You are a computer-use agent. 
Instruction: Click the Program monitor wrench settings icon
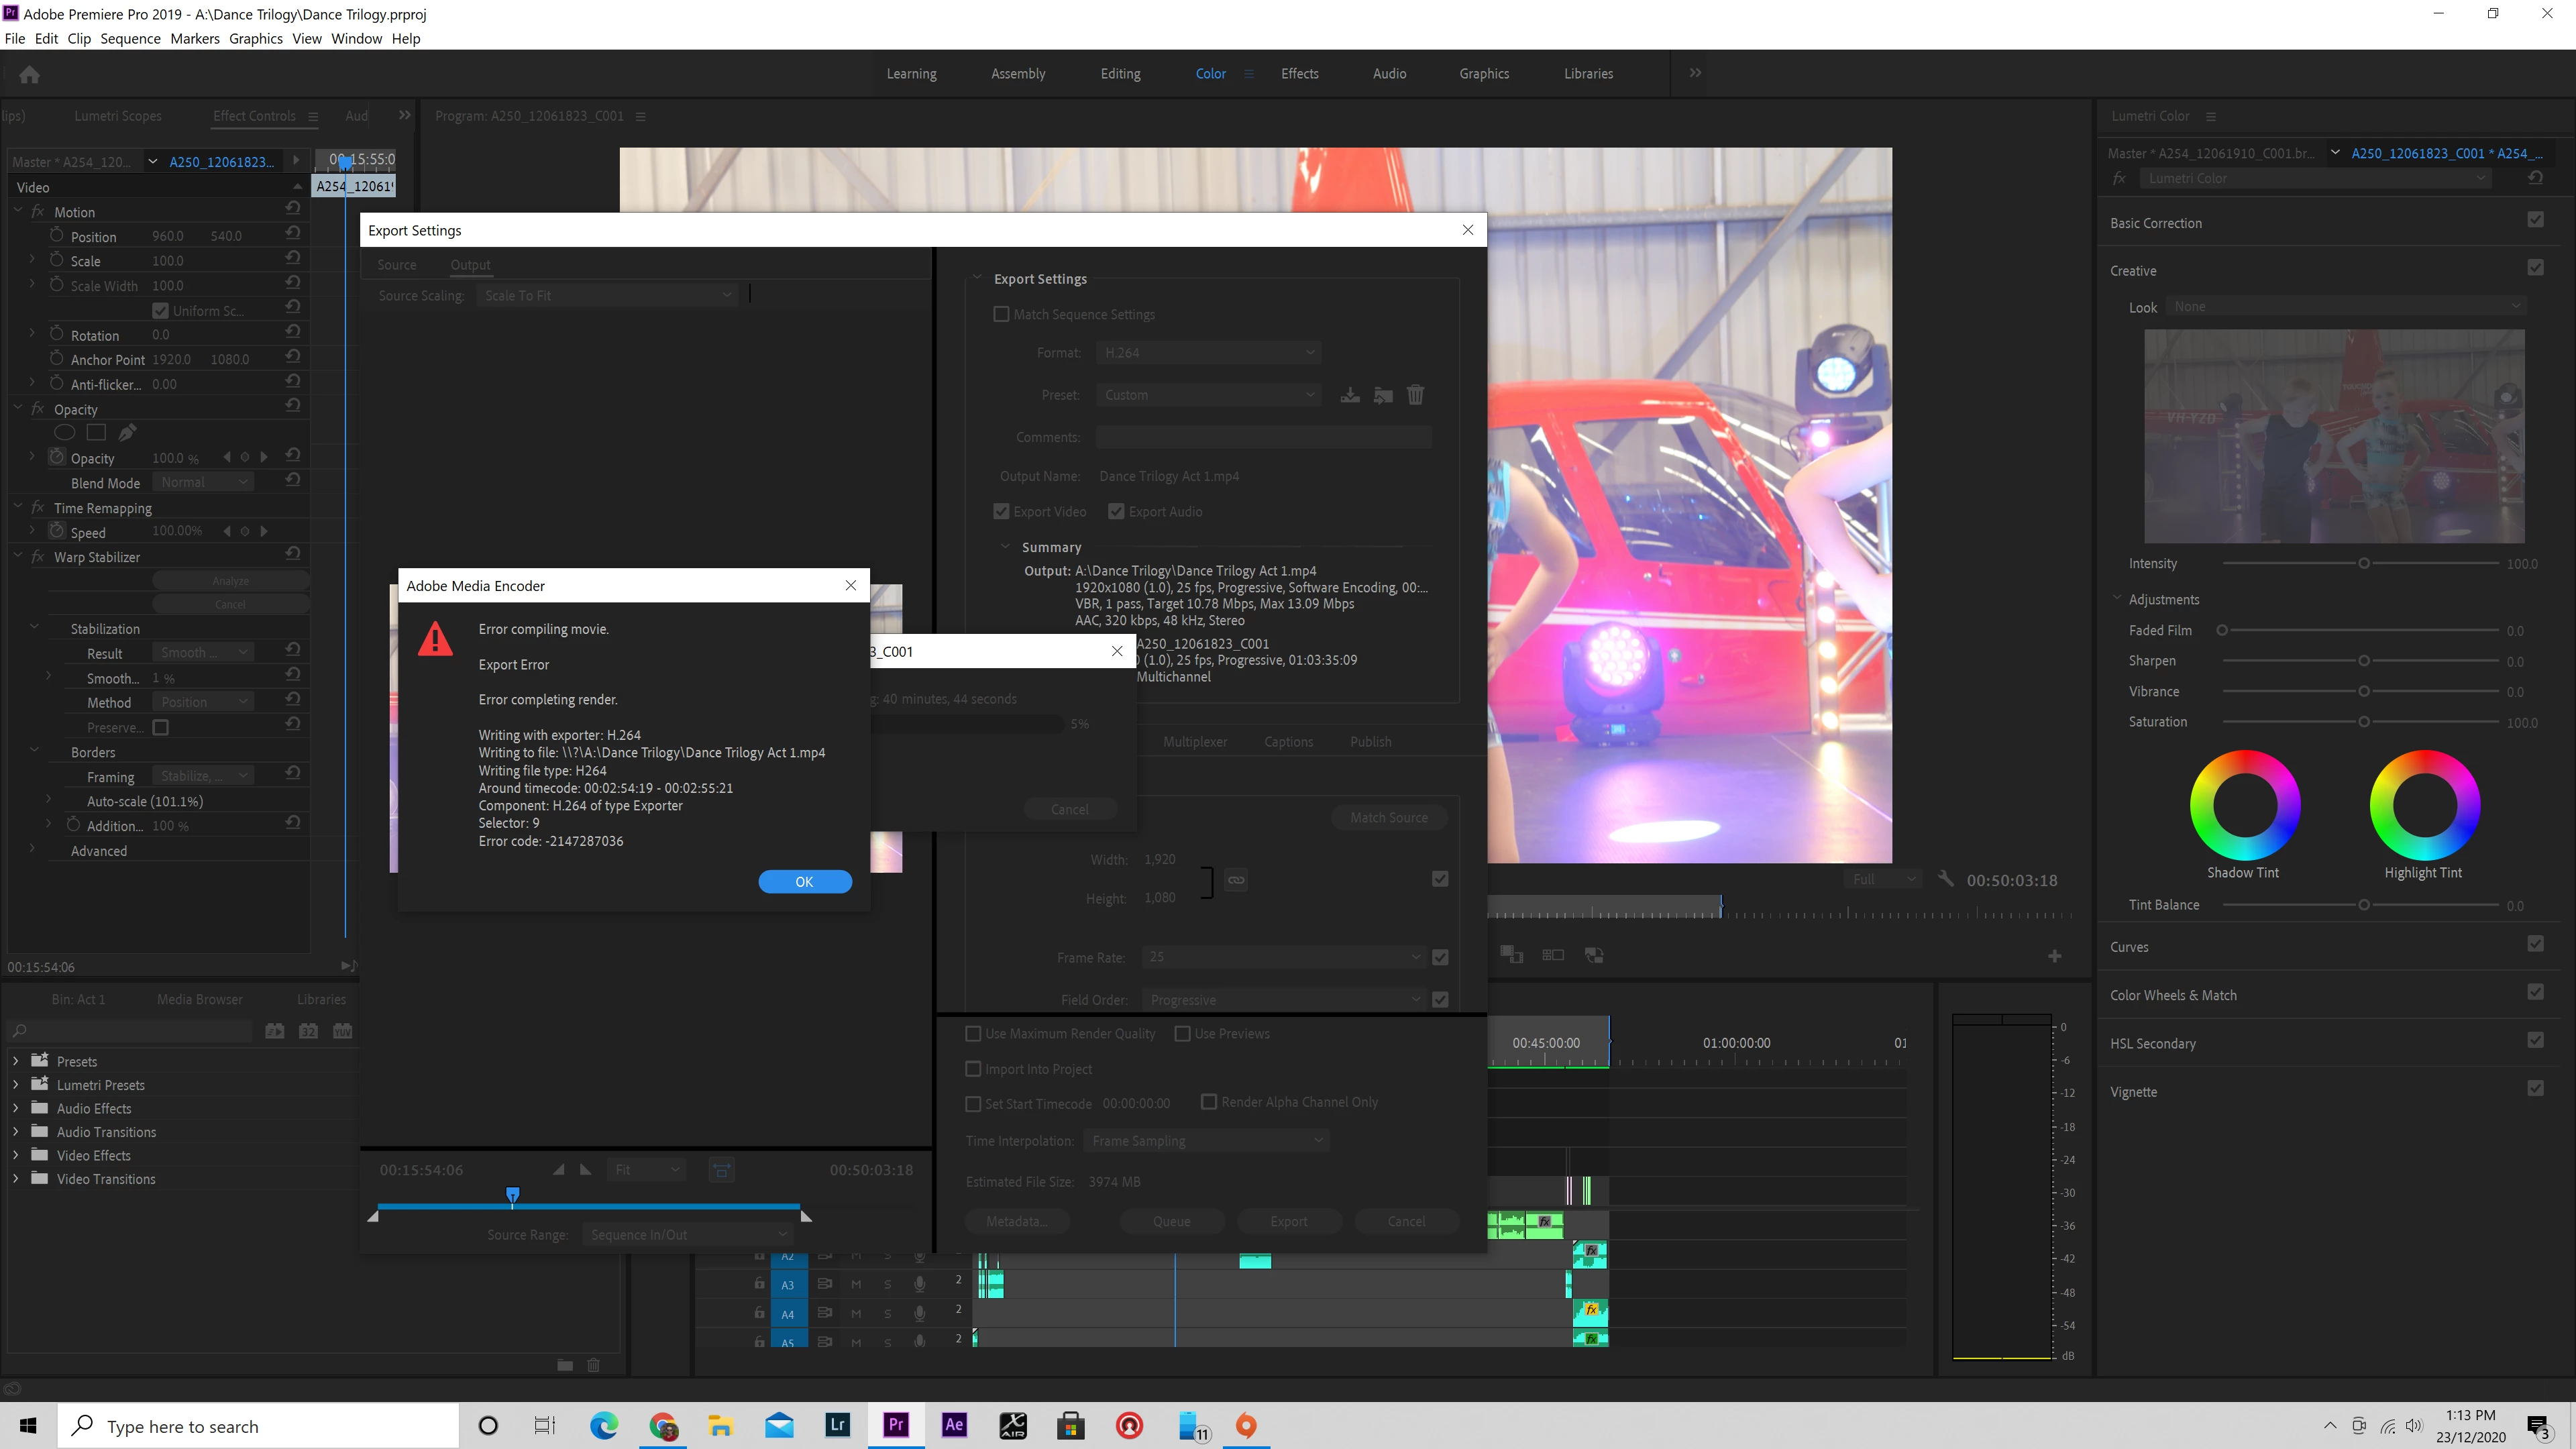pos(1945,878)
